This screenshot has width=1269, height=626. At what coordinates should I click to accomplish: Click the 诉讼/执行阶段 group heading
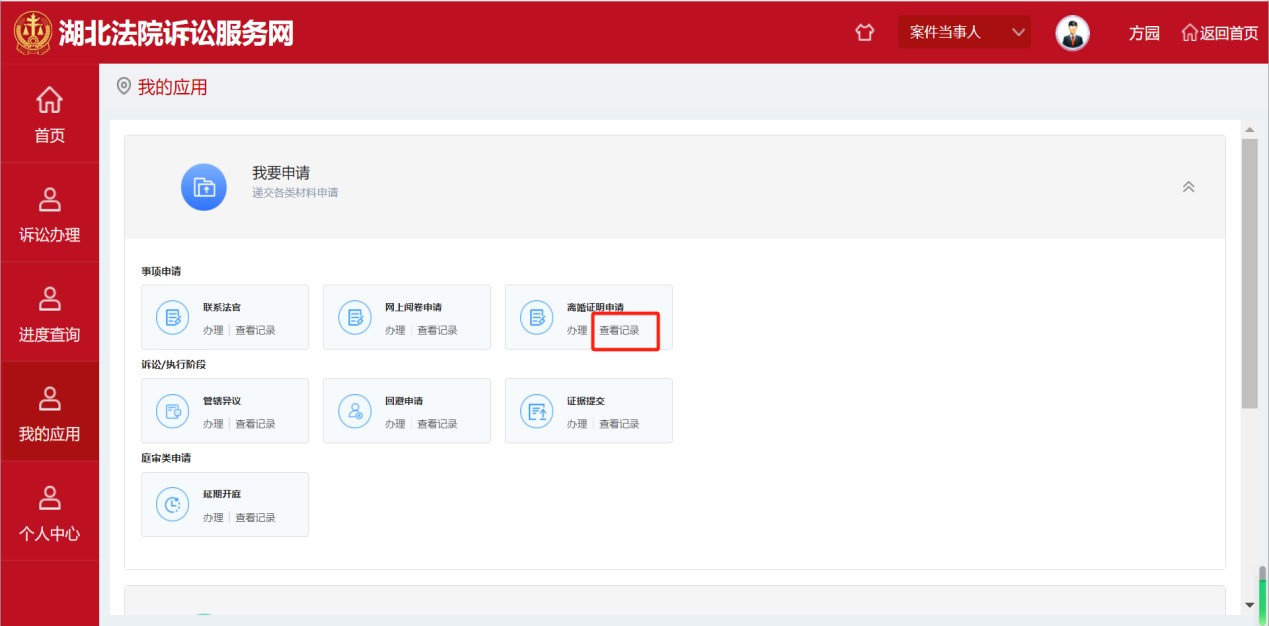173,364
